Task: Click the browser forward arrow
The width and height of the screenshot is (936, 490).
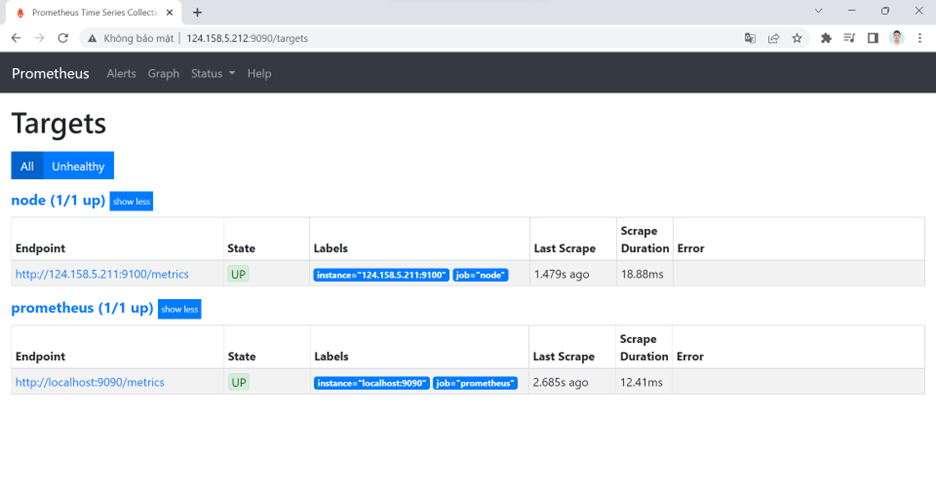Action: 39,38
